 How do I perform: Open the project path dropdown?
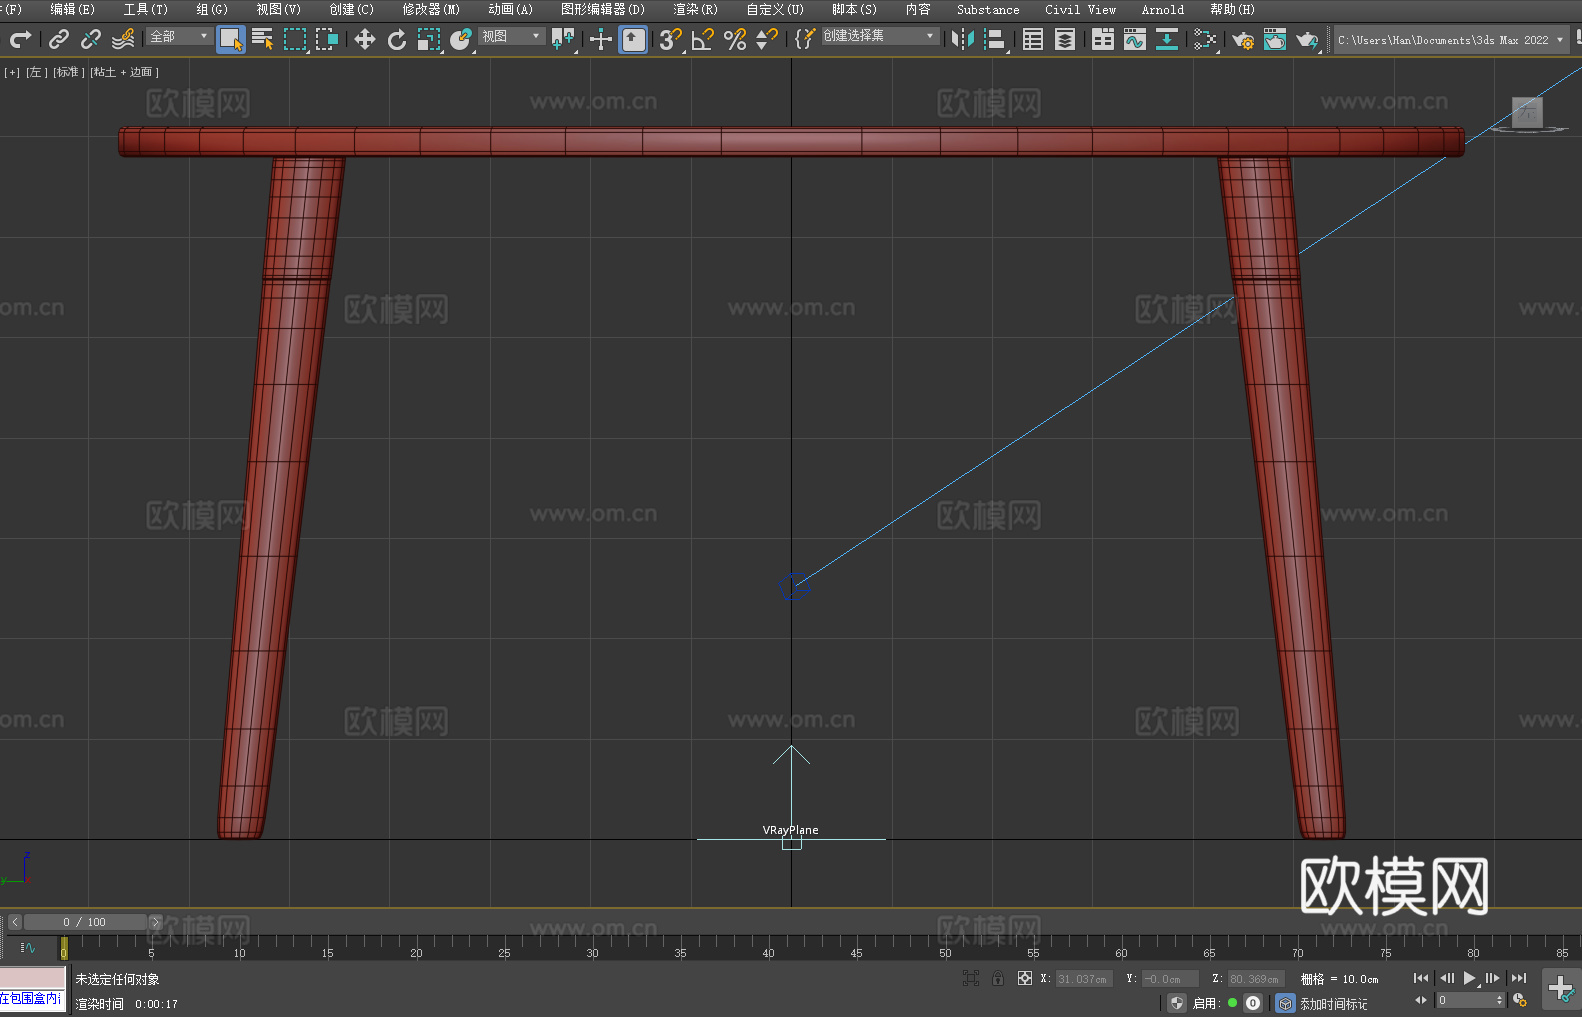pos(1451,40)
